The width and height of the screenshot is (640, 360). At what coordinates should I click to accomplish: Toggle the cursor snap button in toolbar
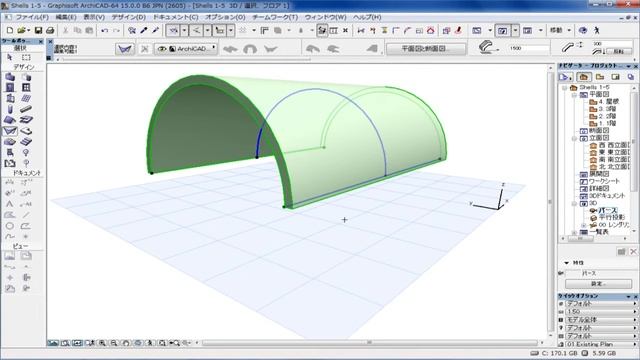click(220, 31)
